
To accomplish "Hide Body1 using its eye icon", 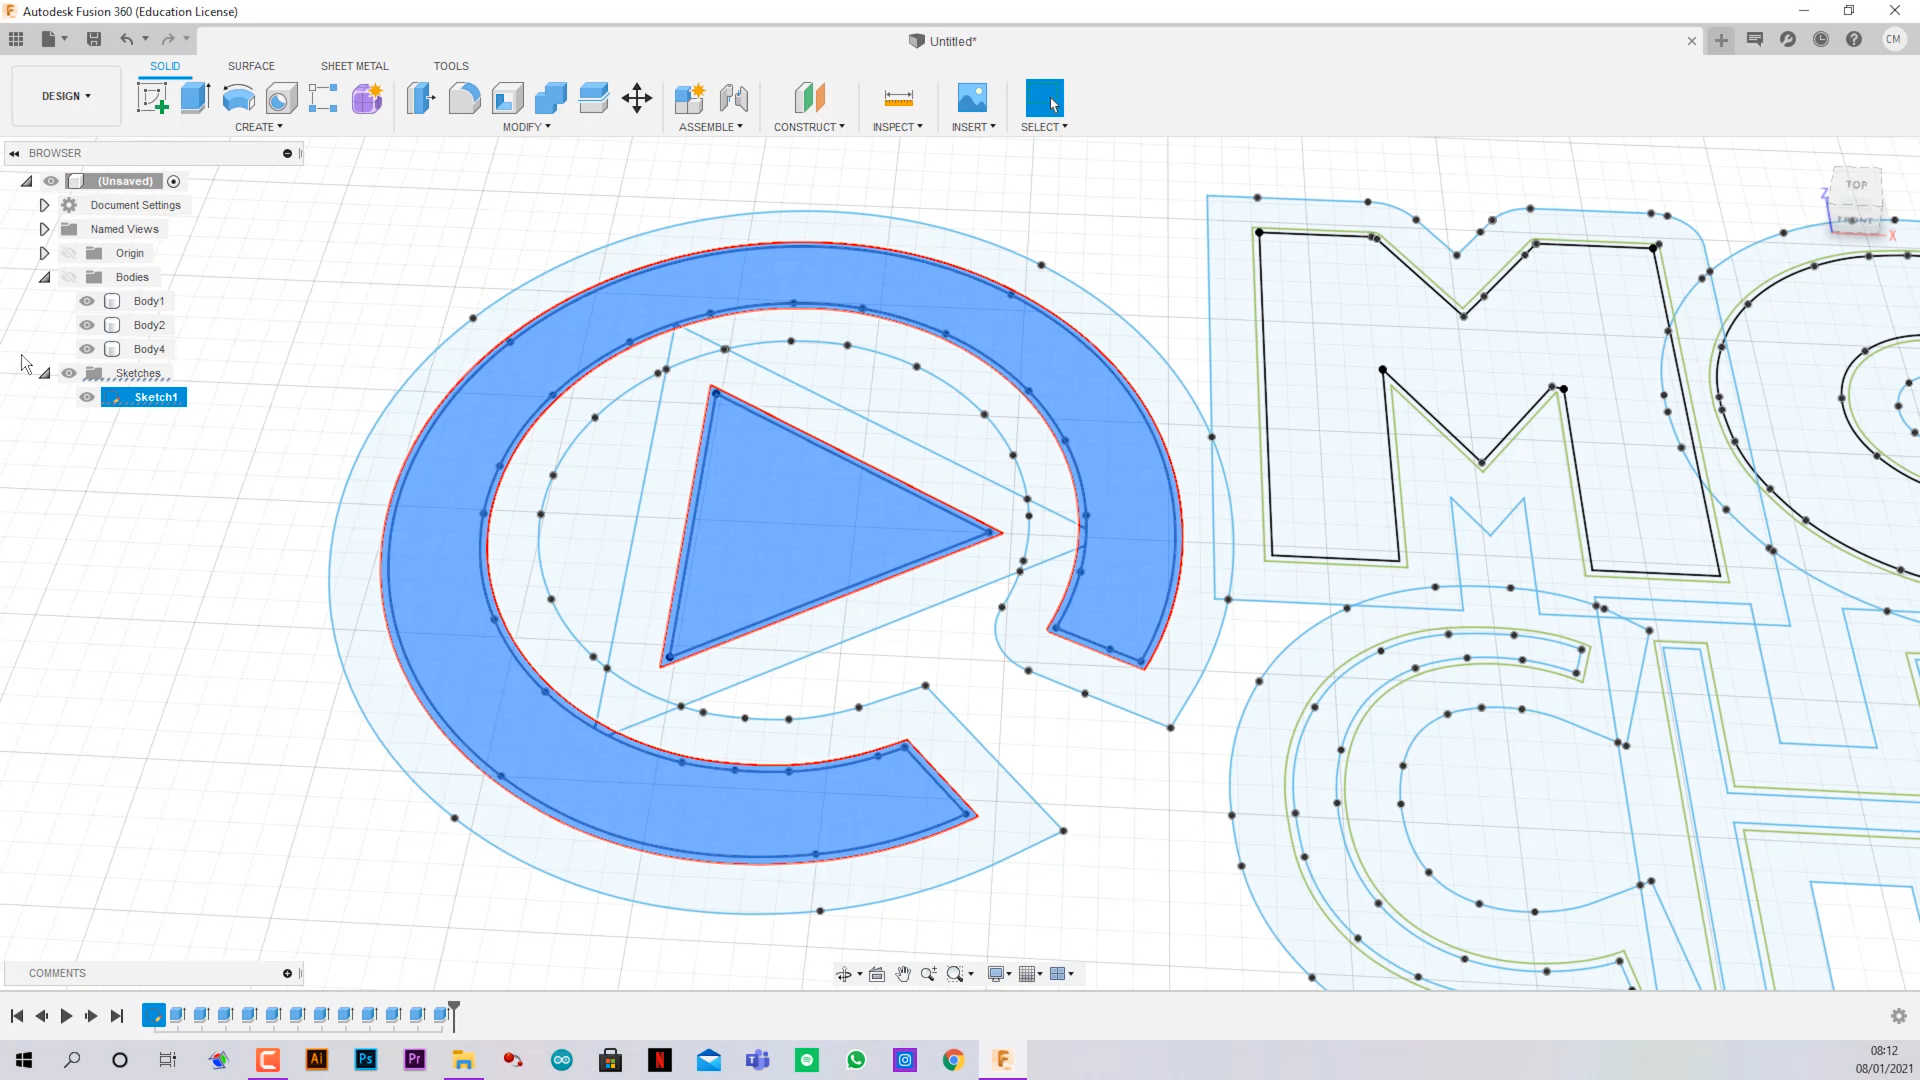I will click(x=87, y=301).
